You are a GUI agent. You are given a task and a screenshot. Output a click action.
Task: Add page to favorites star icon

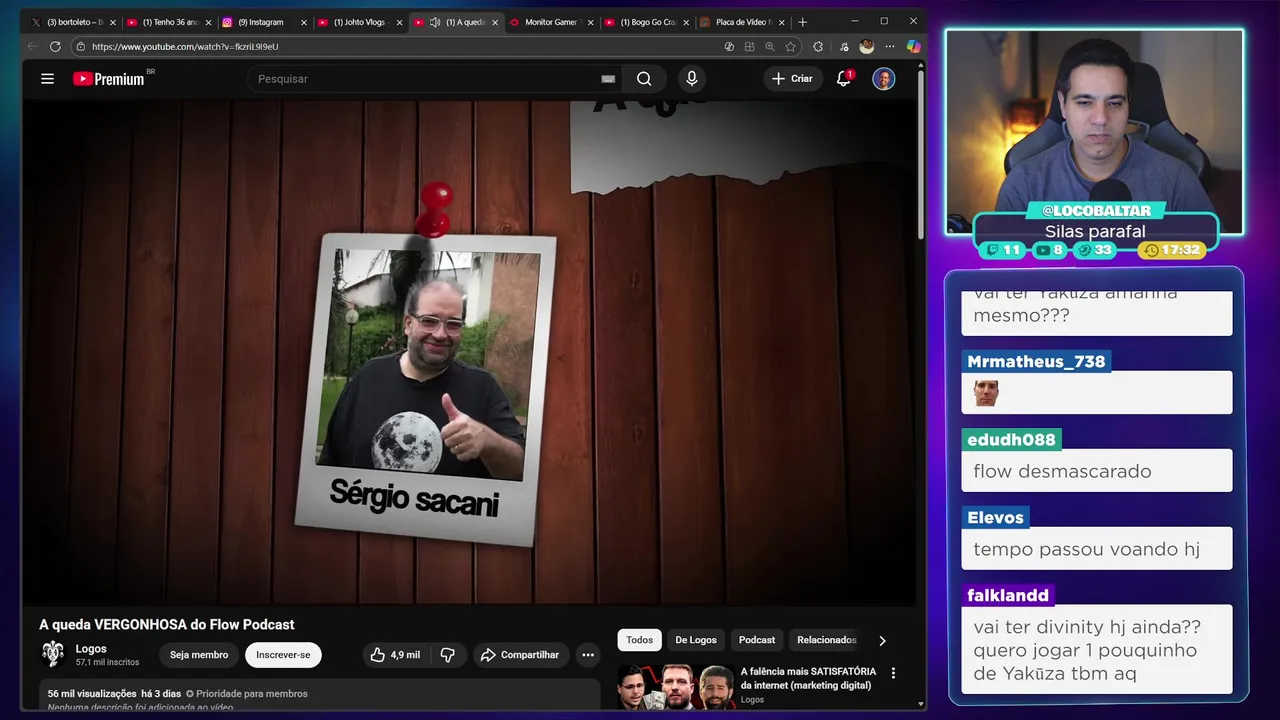coord(790,46)
